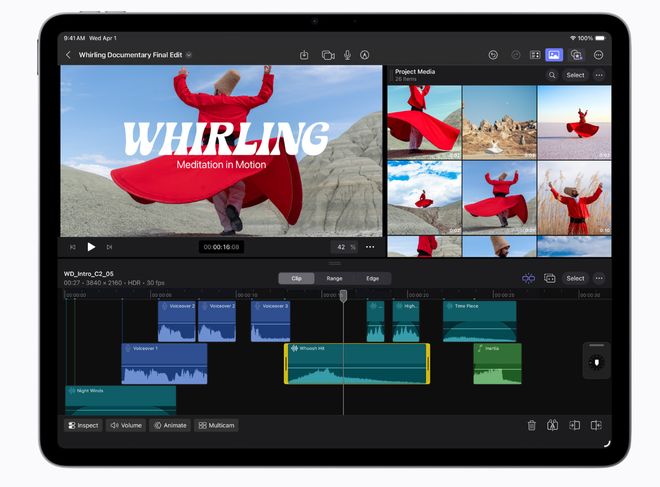Toggle timeline snapping icon
The image size is (660, 487).
(x=528, y=278)
